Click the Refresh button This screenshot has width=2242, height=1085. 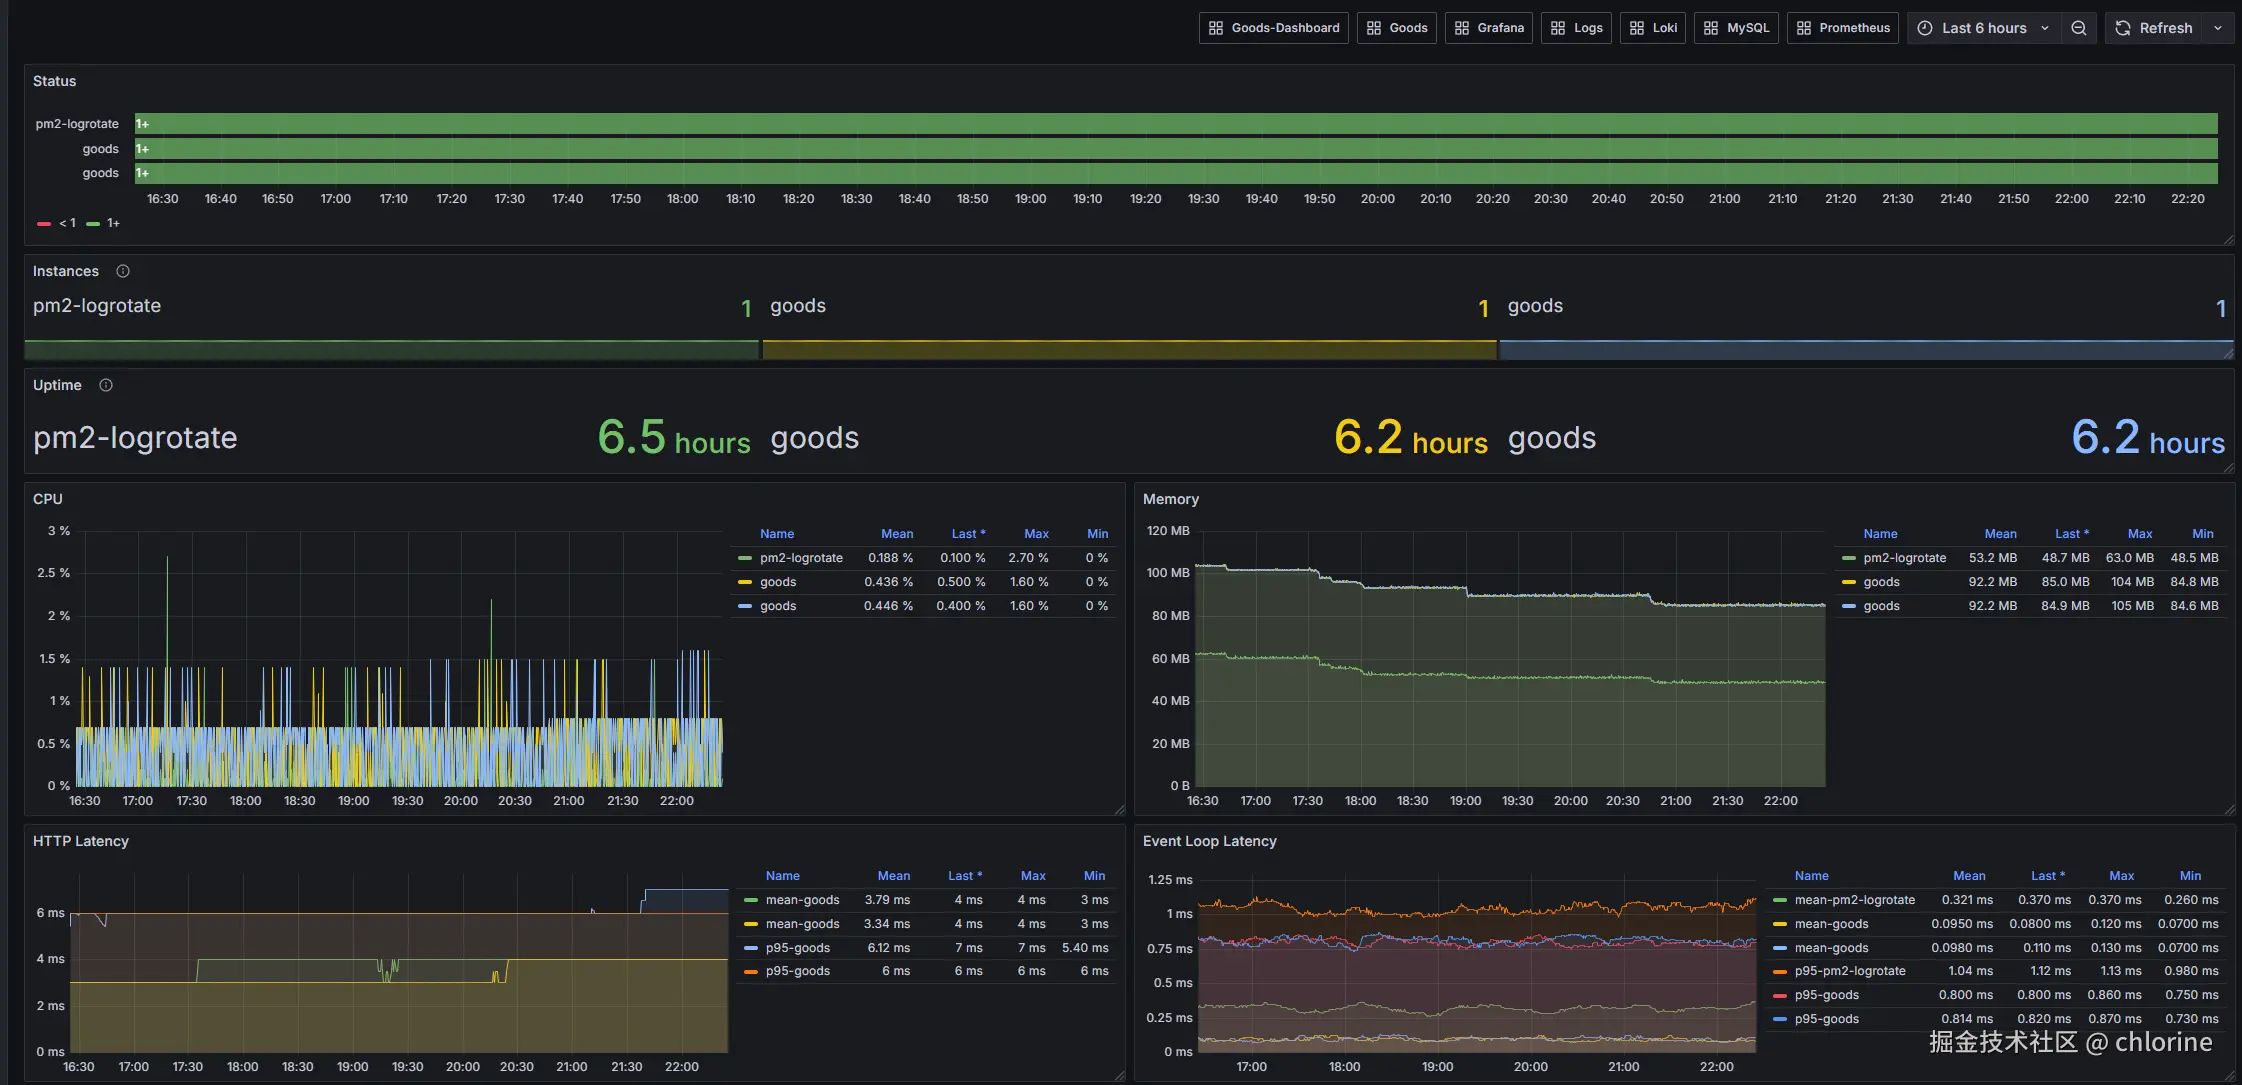click(x=2153, y=28)
